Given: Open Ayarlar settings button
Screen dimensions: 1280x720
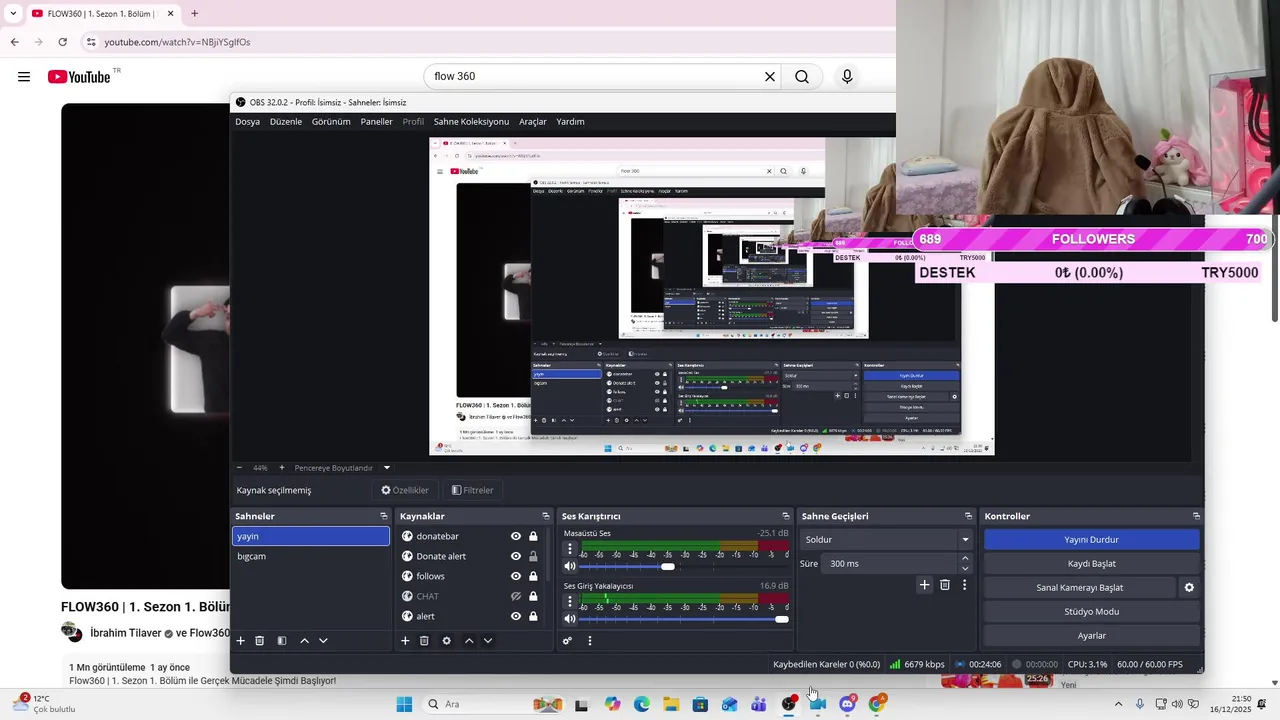Looking at the screenshot, I should pyautogui.click(x=1091, y=636).
